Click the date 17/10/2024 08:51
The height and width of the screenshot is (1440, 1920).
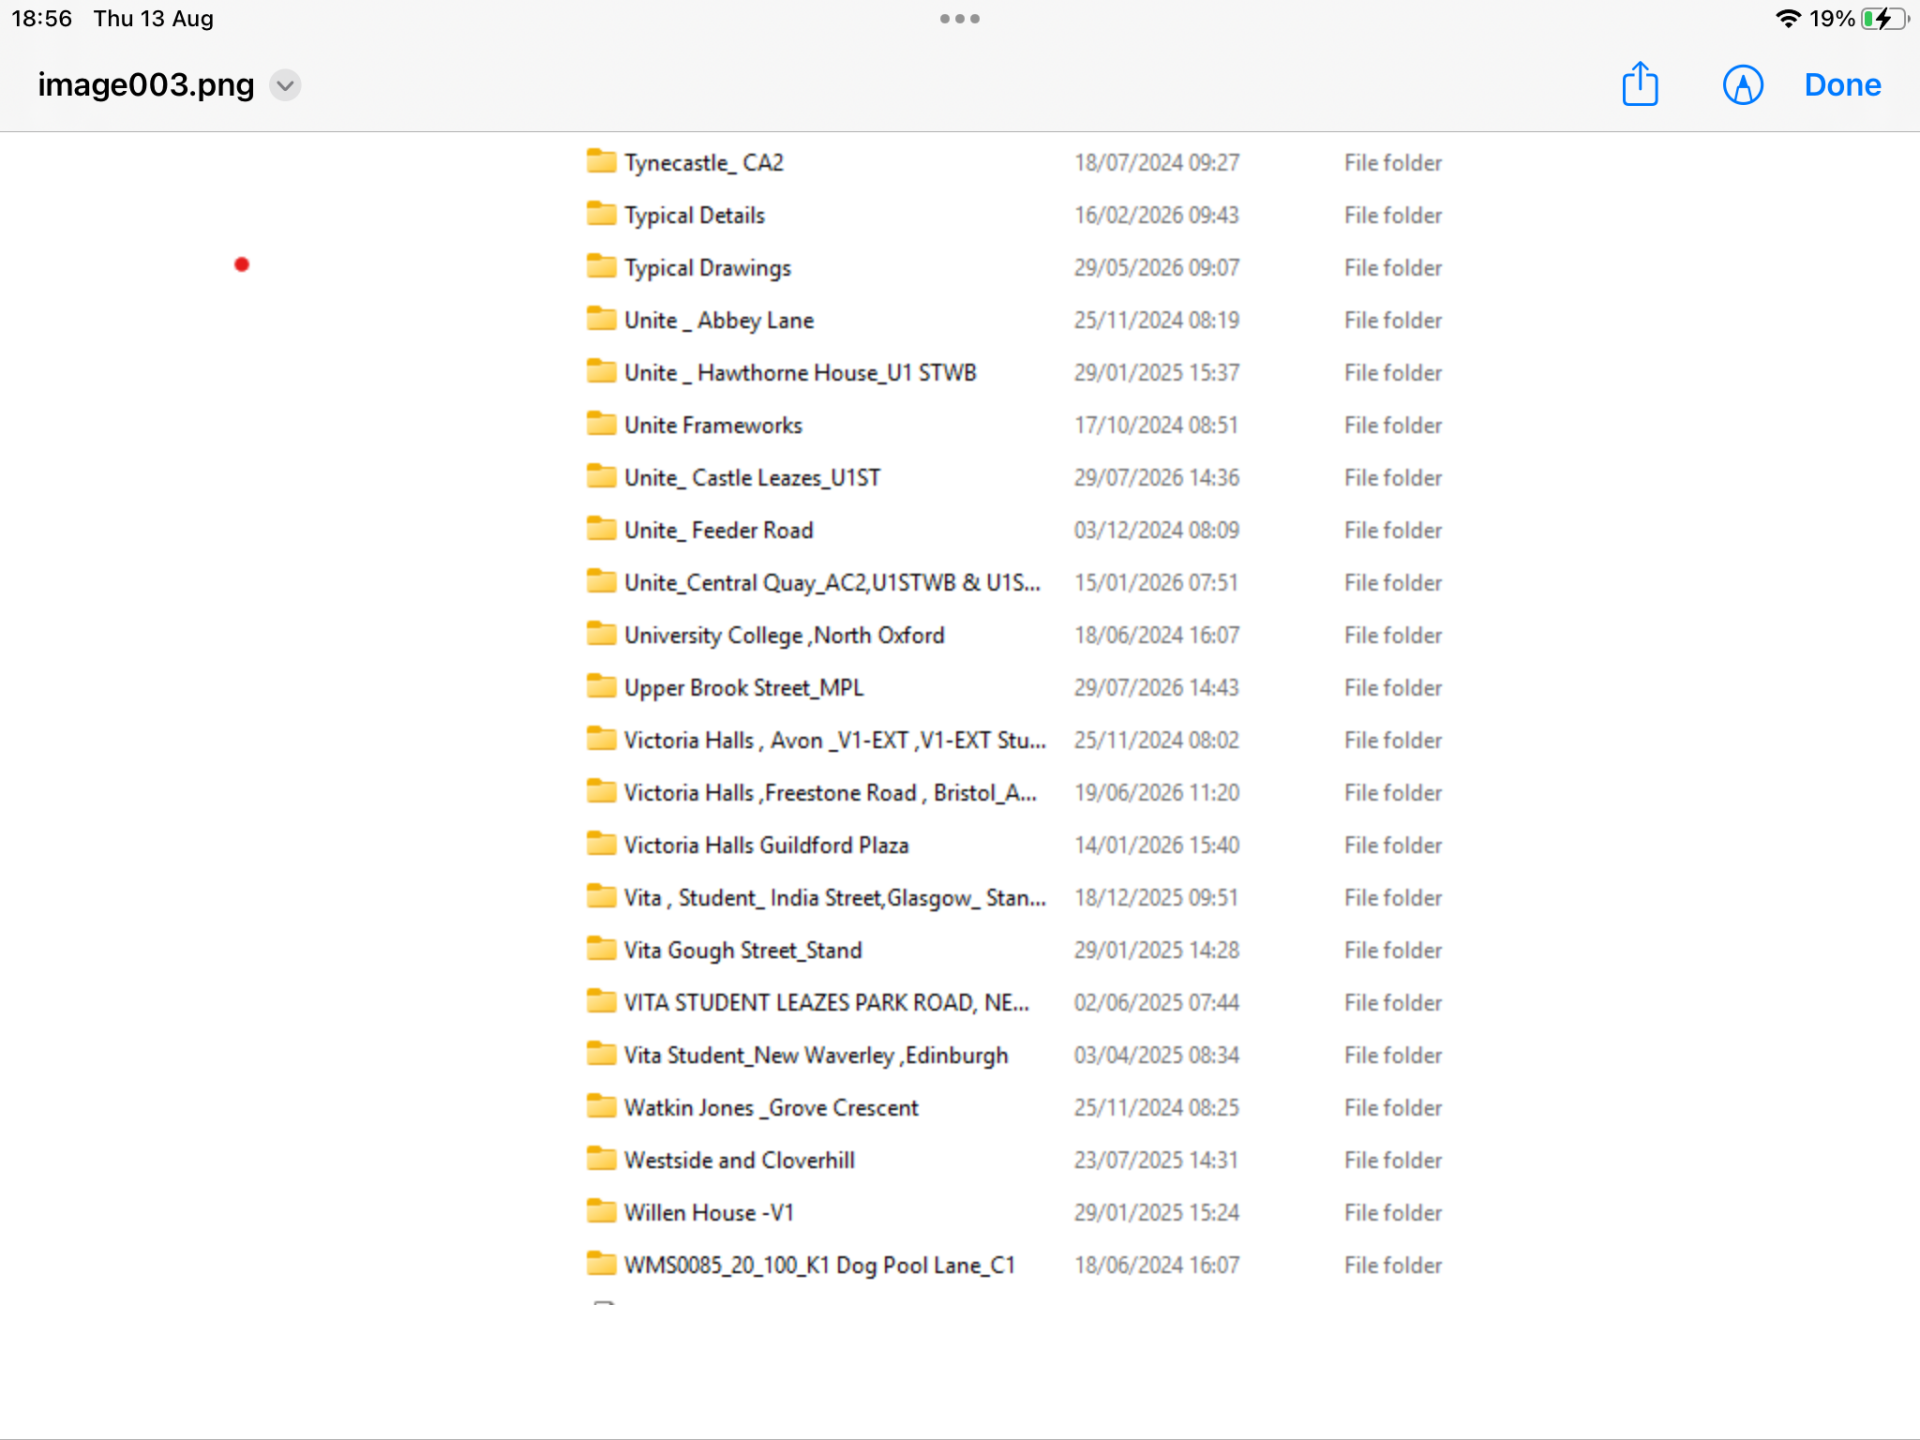coord(1157,425)
